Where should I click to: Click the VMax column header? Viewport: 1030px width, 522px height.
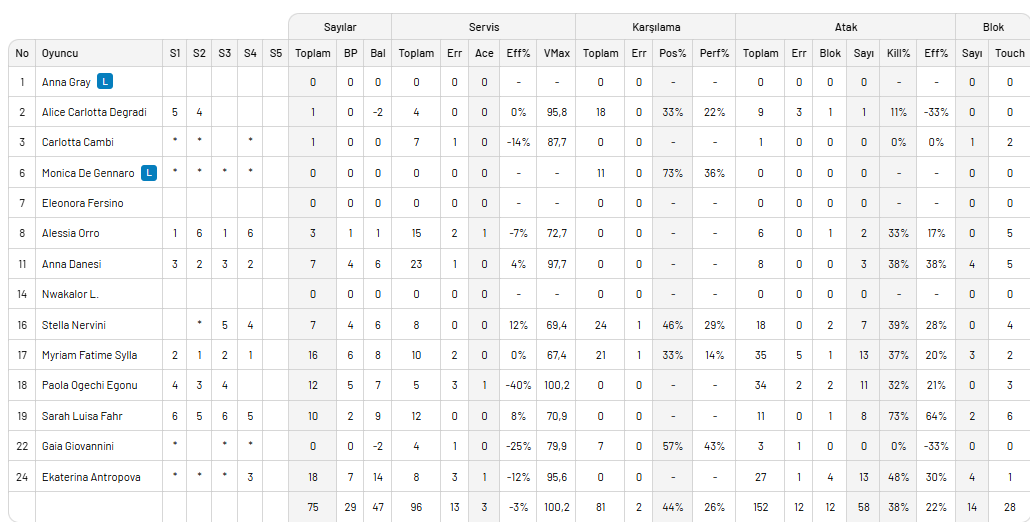[x=556, y=53]
